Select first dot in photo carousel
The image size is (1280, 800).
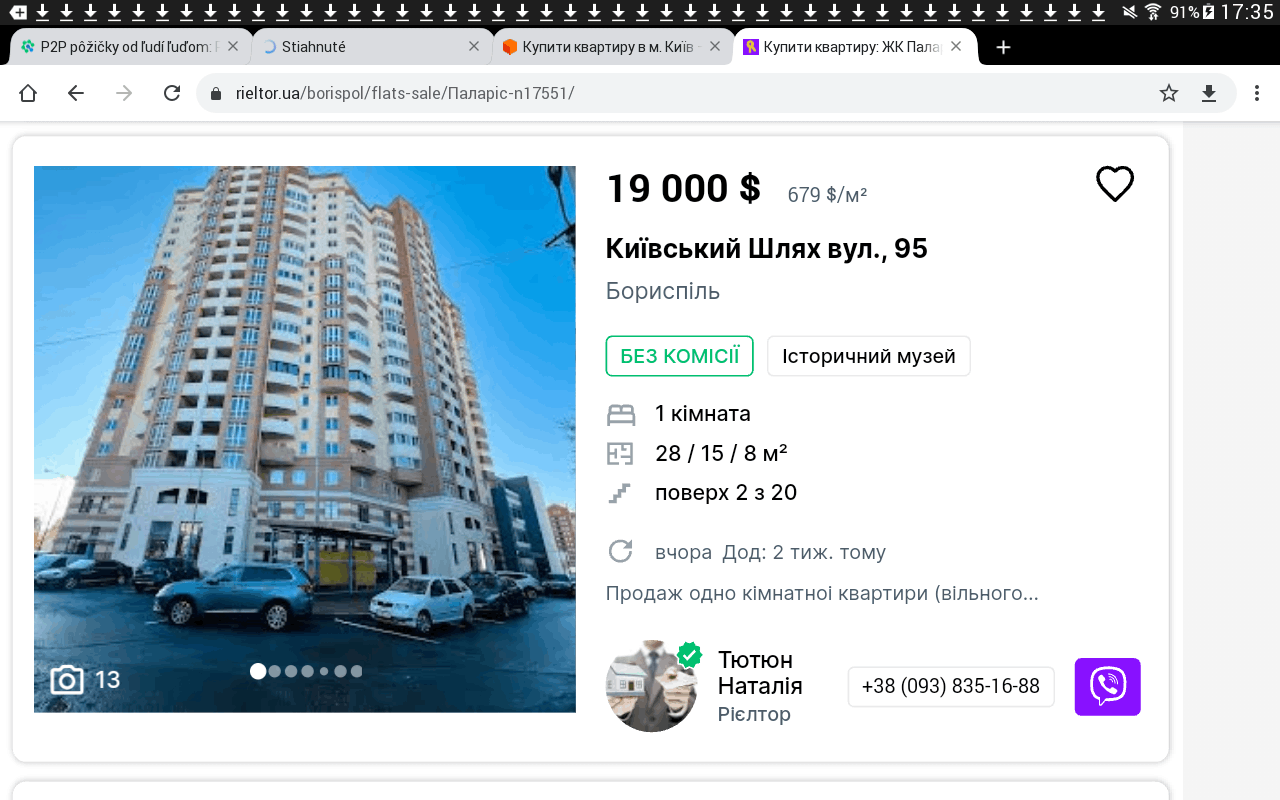point(258,671)
